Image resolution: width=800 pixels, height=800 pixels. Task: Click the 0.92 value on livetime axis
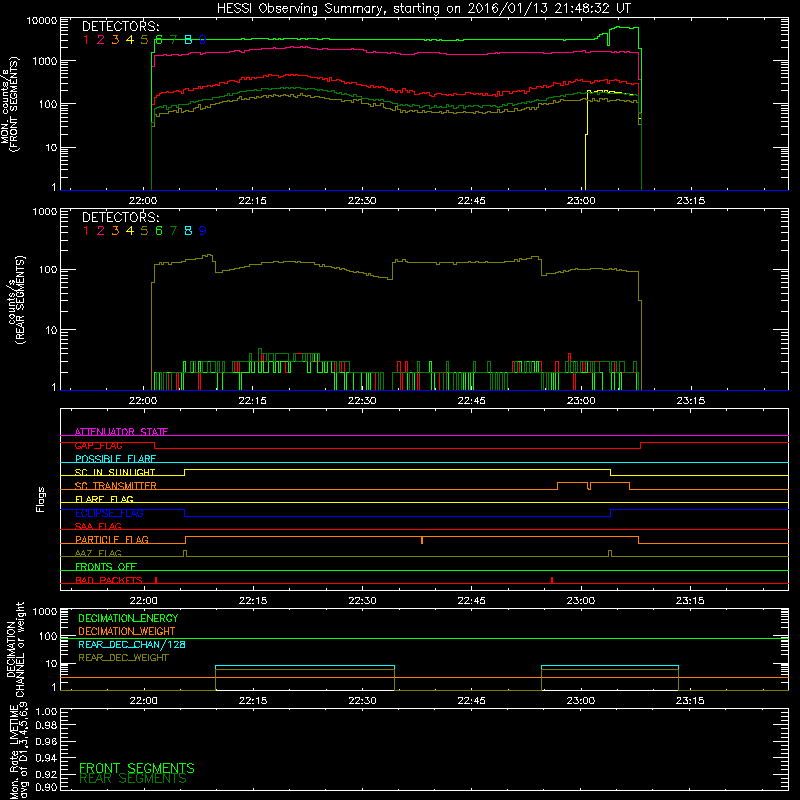click(x=46, y=774)
